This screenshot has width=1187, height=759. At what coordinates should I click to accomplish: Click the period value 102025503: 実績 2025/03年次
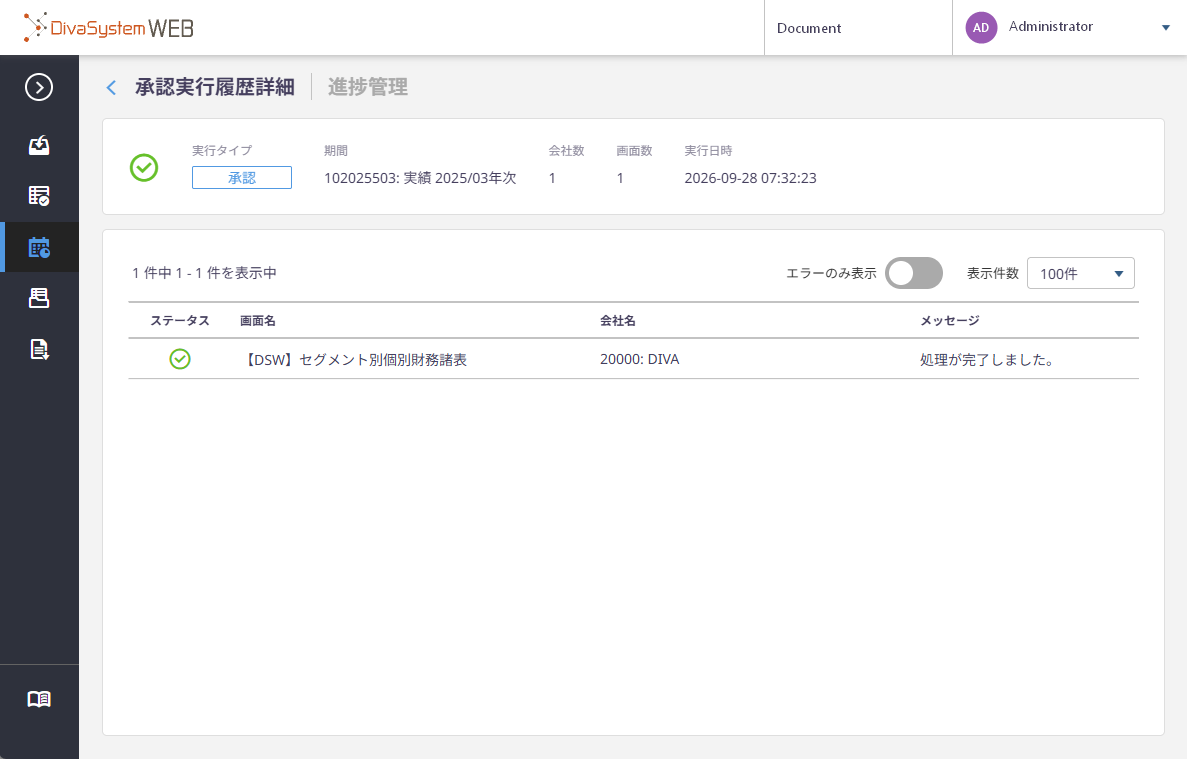point(420,178)
